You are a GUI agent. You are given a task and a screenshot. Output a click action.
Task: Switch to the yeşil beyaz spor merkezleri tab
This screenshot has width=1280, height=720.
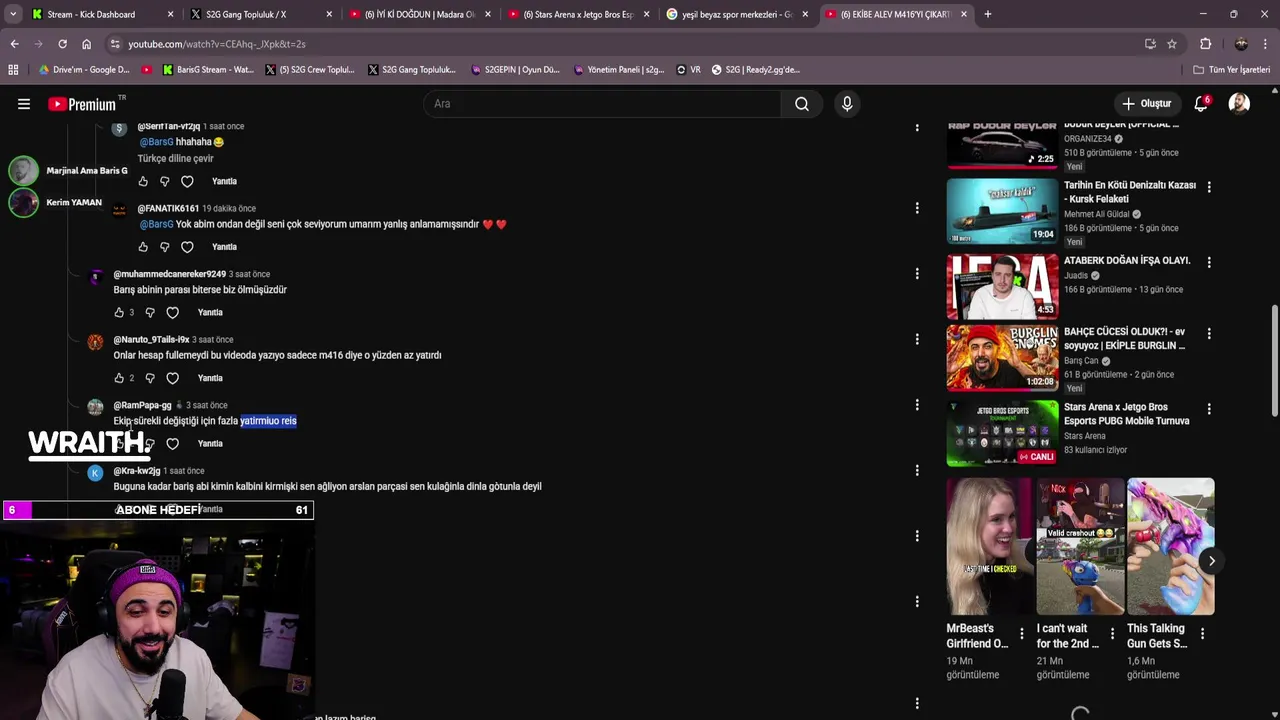click(736, 14)
